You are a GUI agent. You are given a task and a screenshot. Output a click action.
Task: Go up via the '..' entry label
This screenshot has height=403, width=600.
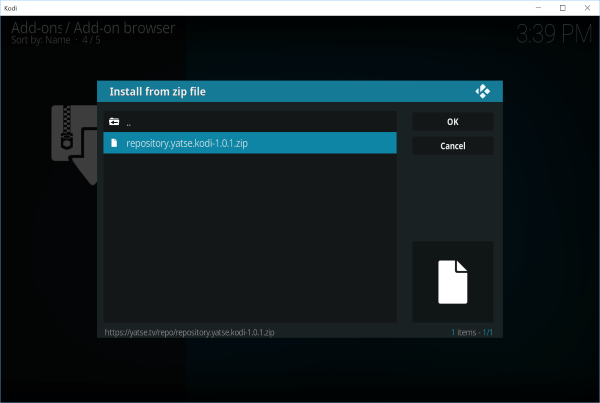[x=130, y=122]
